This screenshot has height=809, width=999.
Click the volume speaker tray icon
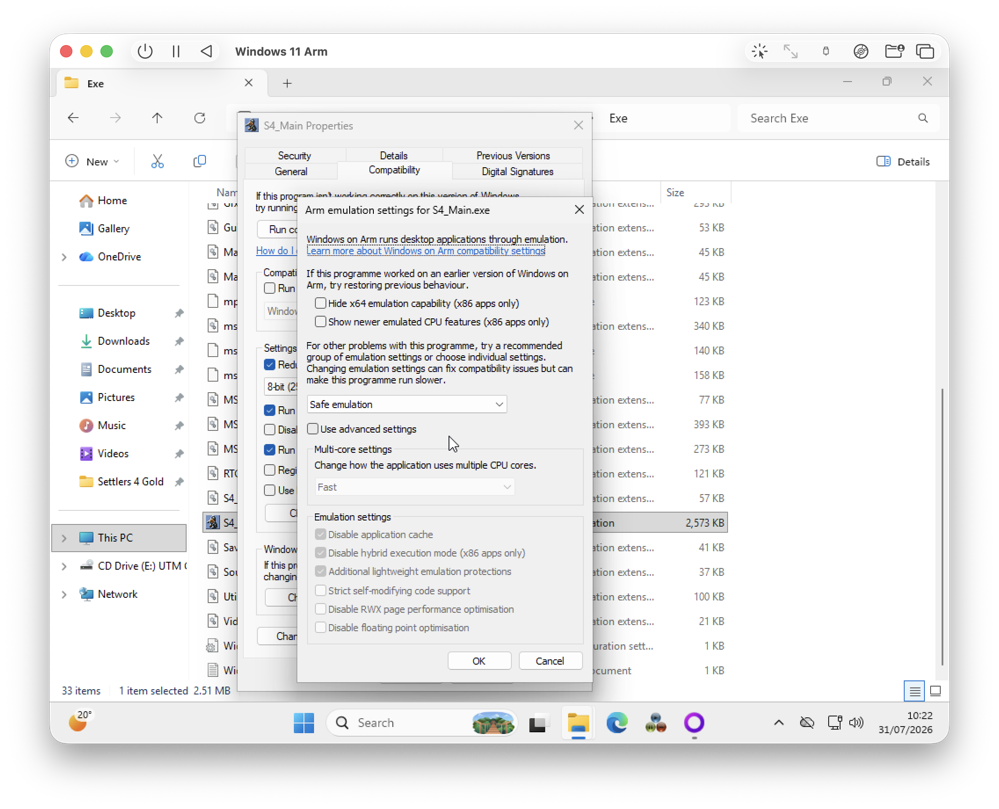856,722
